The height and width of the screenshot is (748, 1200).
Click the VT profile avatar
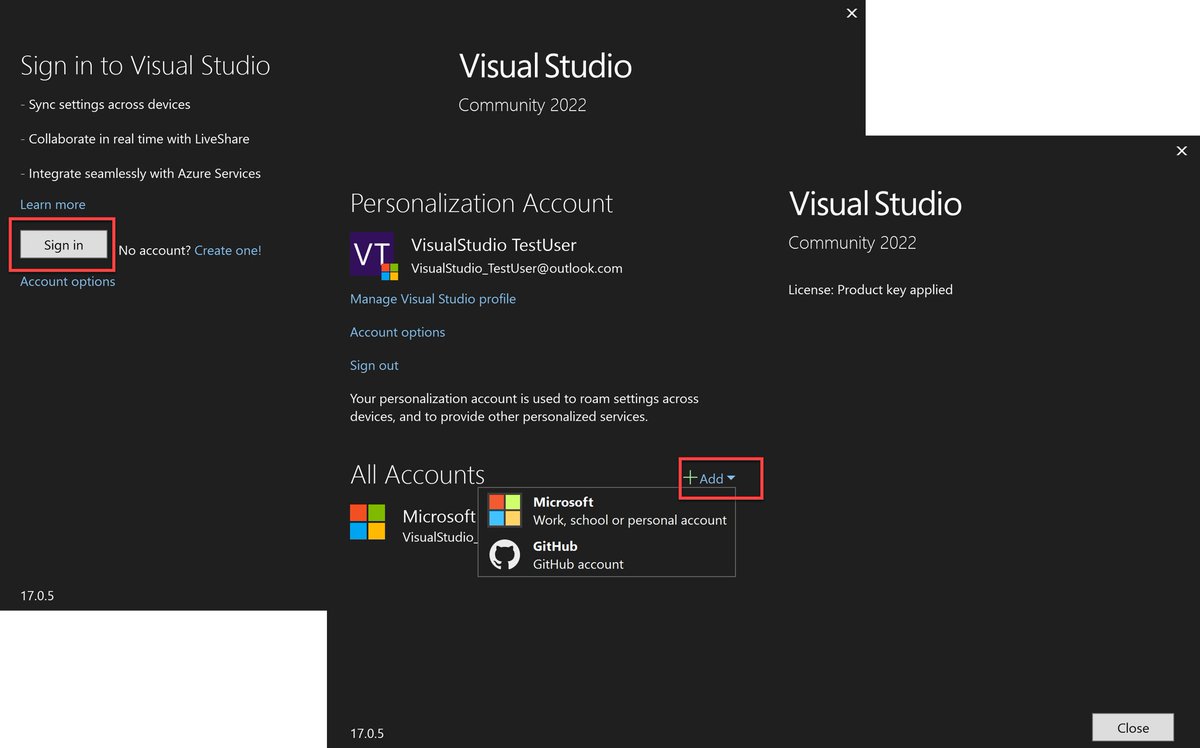click(x=374, y=255)
